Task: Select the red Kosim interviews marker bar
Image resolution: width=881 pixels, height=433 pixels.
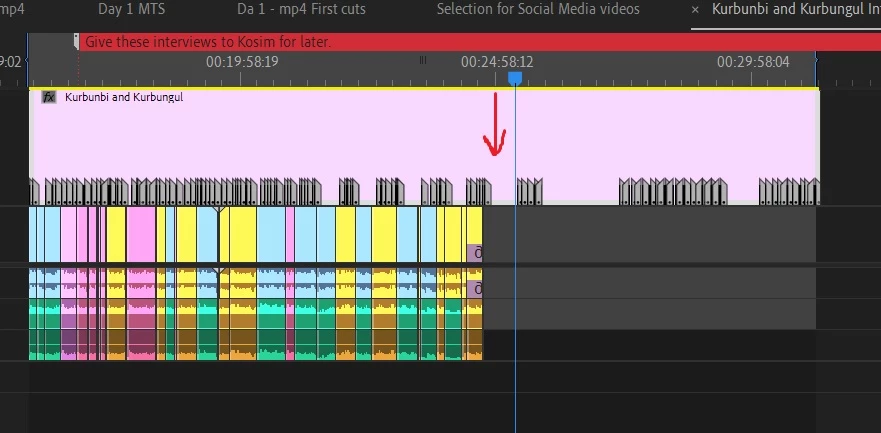Action: pos(480,42)
